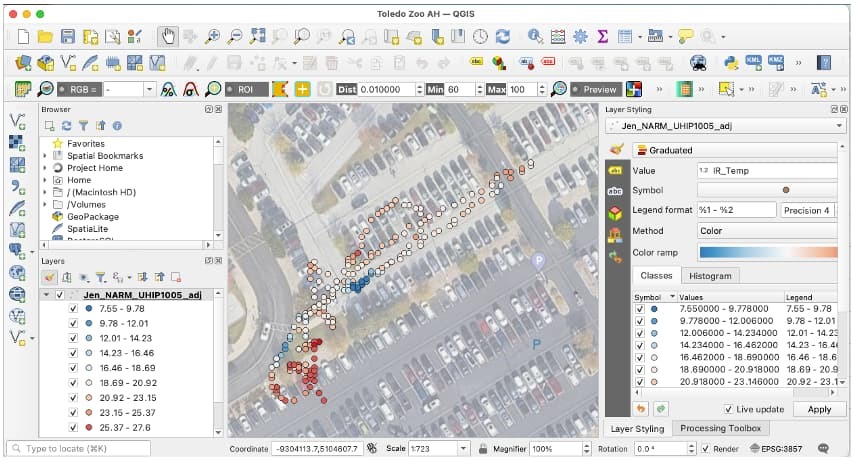
Task: Open the Statistical Summary sigma icon
Action: coord(603,36)
